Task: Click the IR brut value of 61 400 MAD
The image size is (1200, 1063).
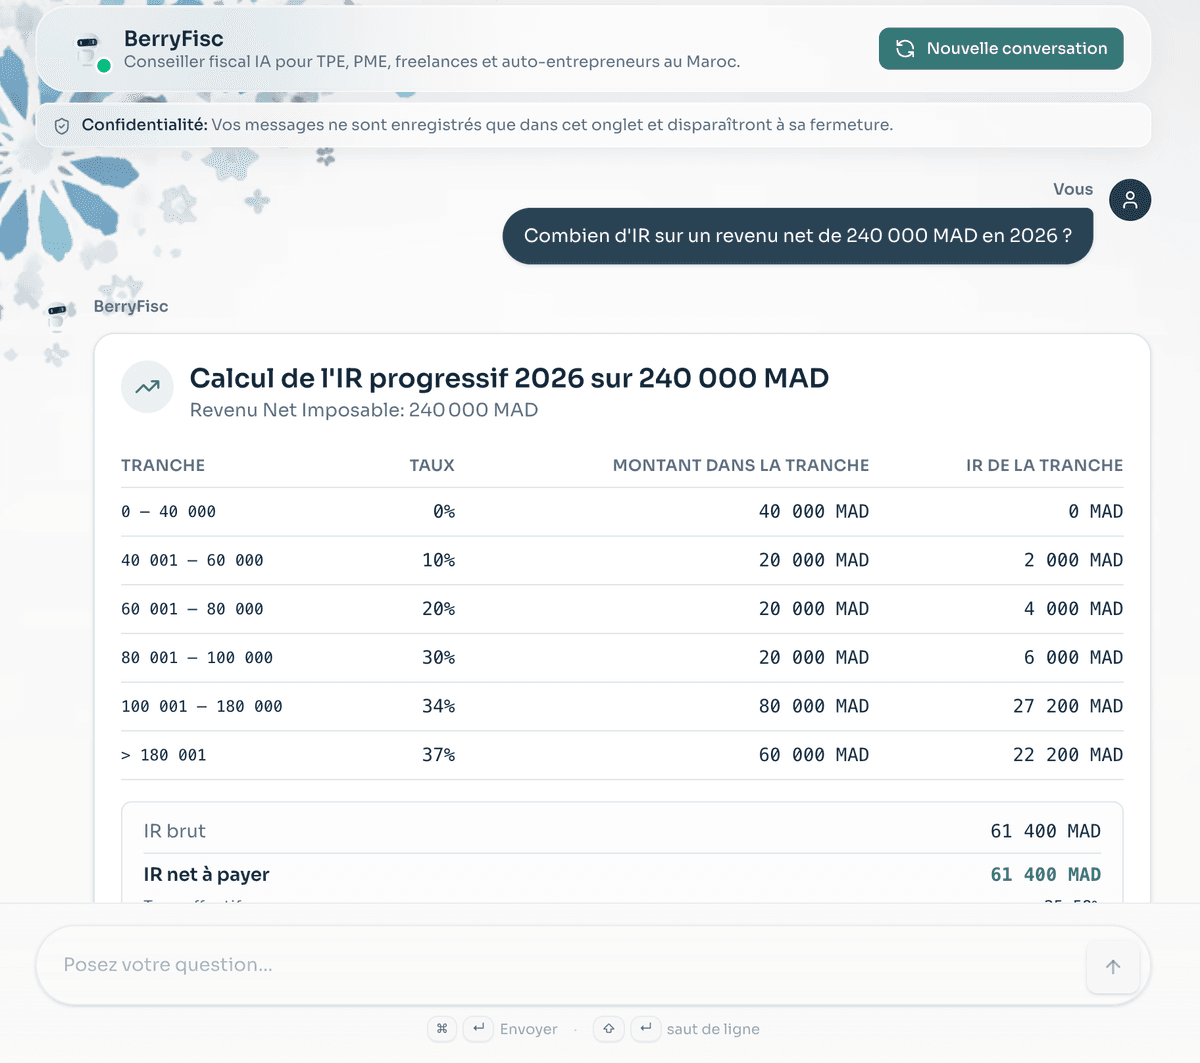Action: click(x=1045, y=830)
